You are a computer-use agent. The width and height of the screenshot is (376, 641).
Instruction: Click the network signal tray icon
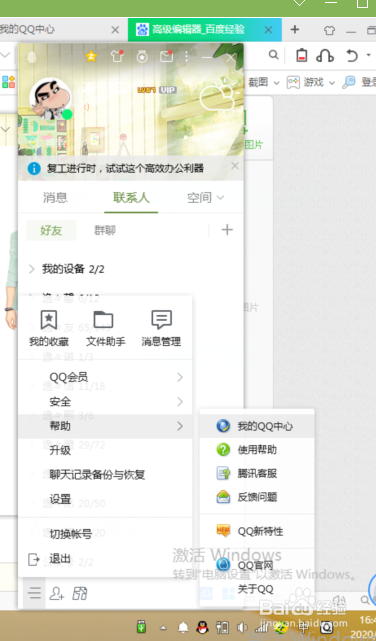tap(263, 627)
